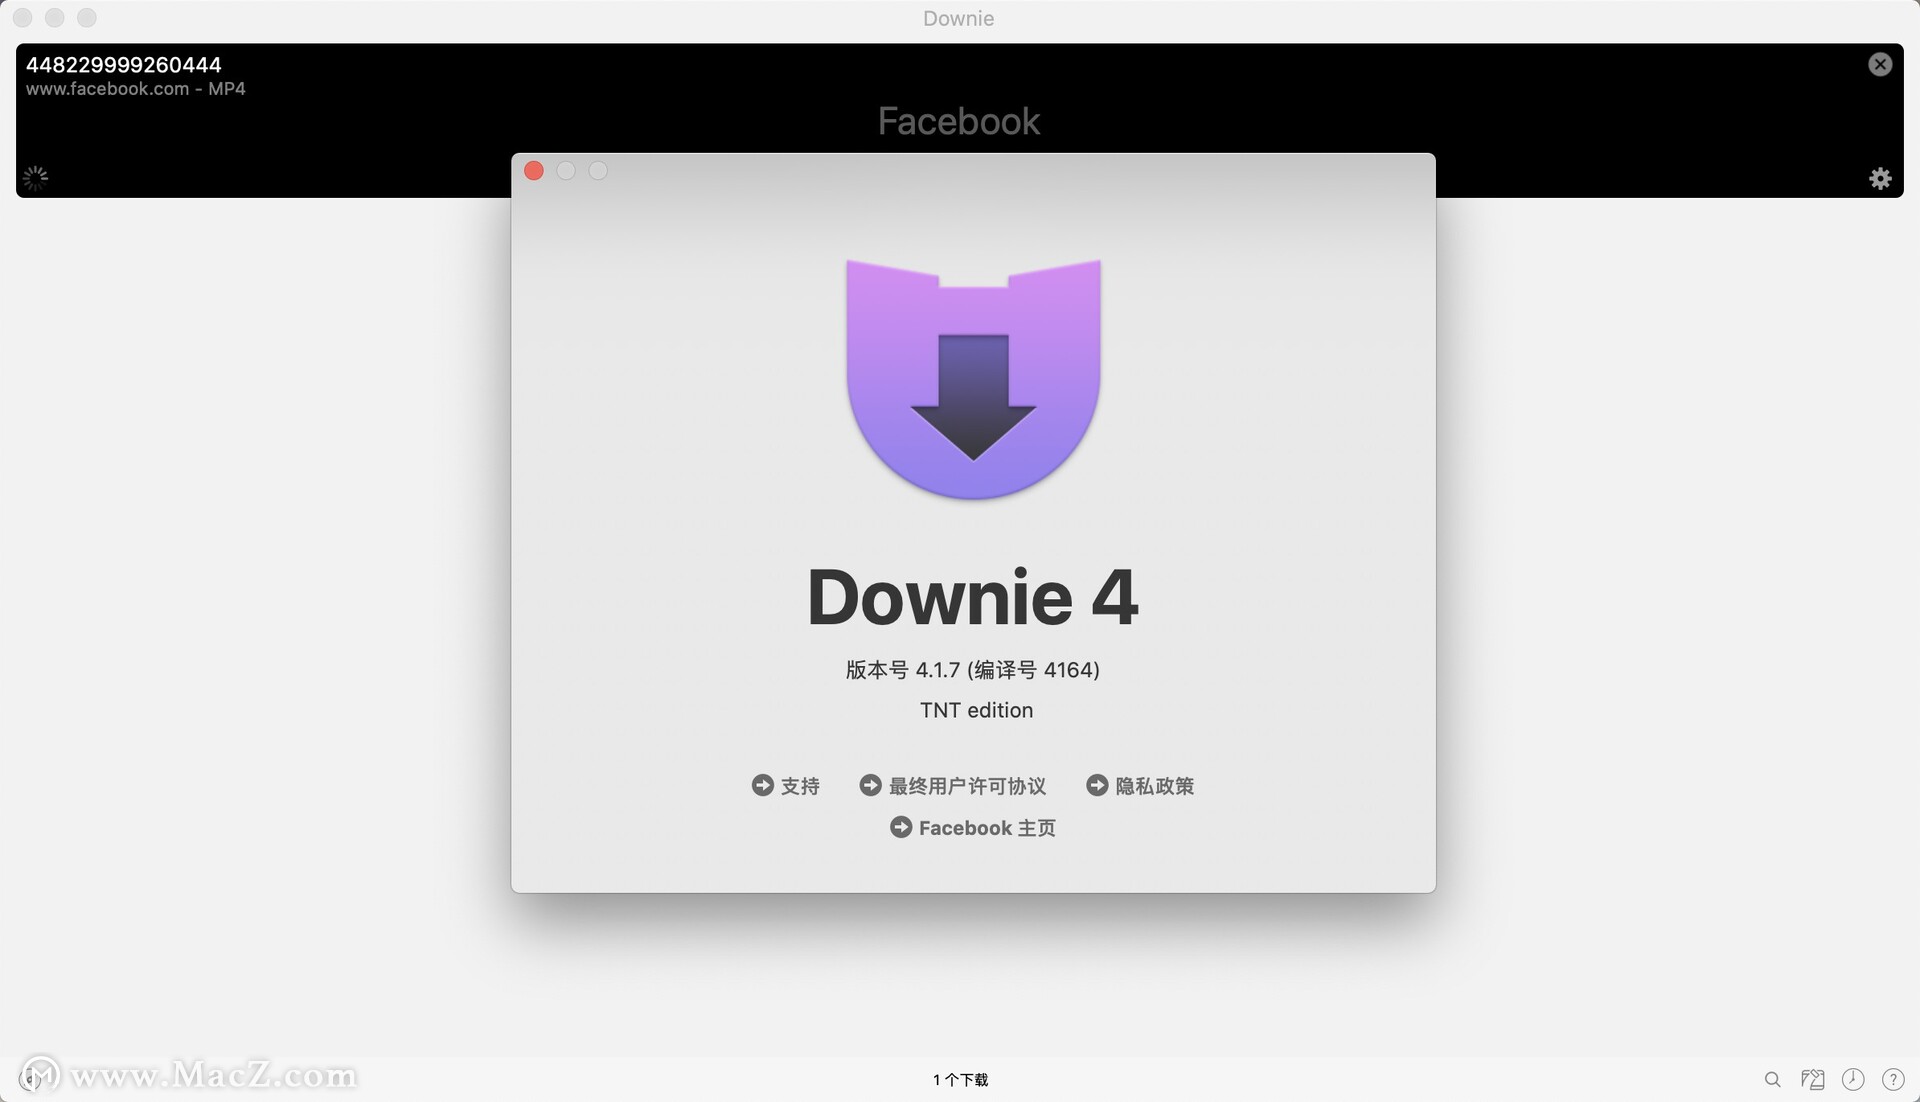
Task: Open help via the question mark icon
Action: click(1893, 1079)
